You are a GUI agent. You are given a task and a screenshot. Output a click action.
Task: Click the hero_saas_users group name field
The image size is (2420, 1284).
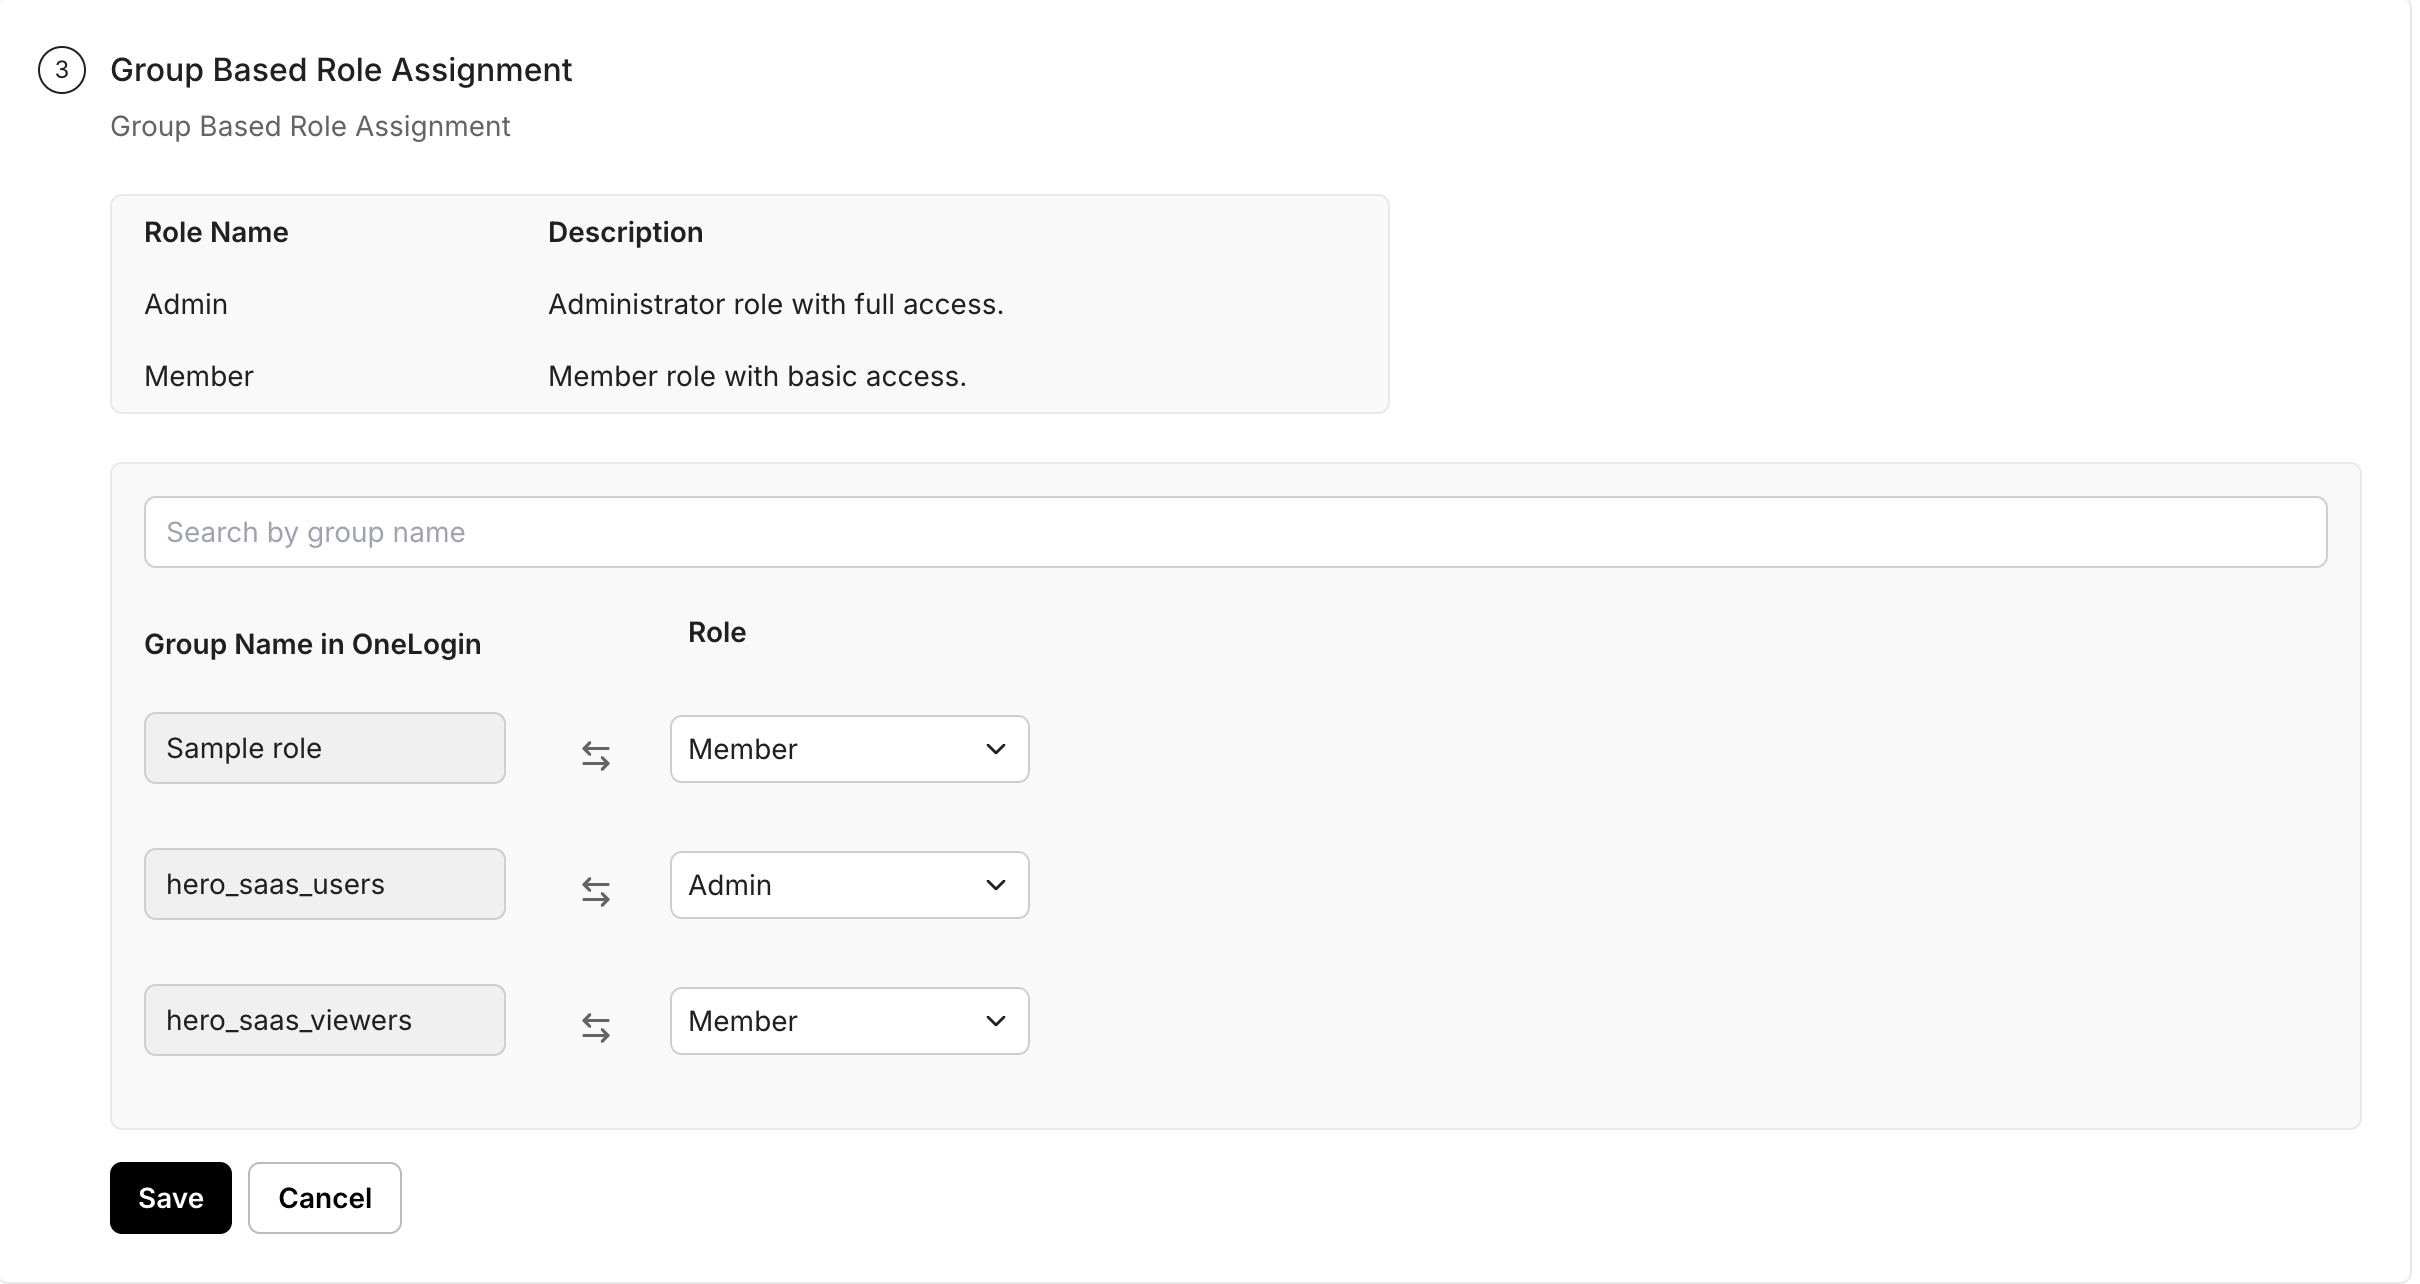click(324, 883)
